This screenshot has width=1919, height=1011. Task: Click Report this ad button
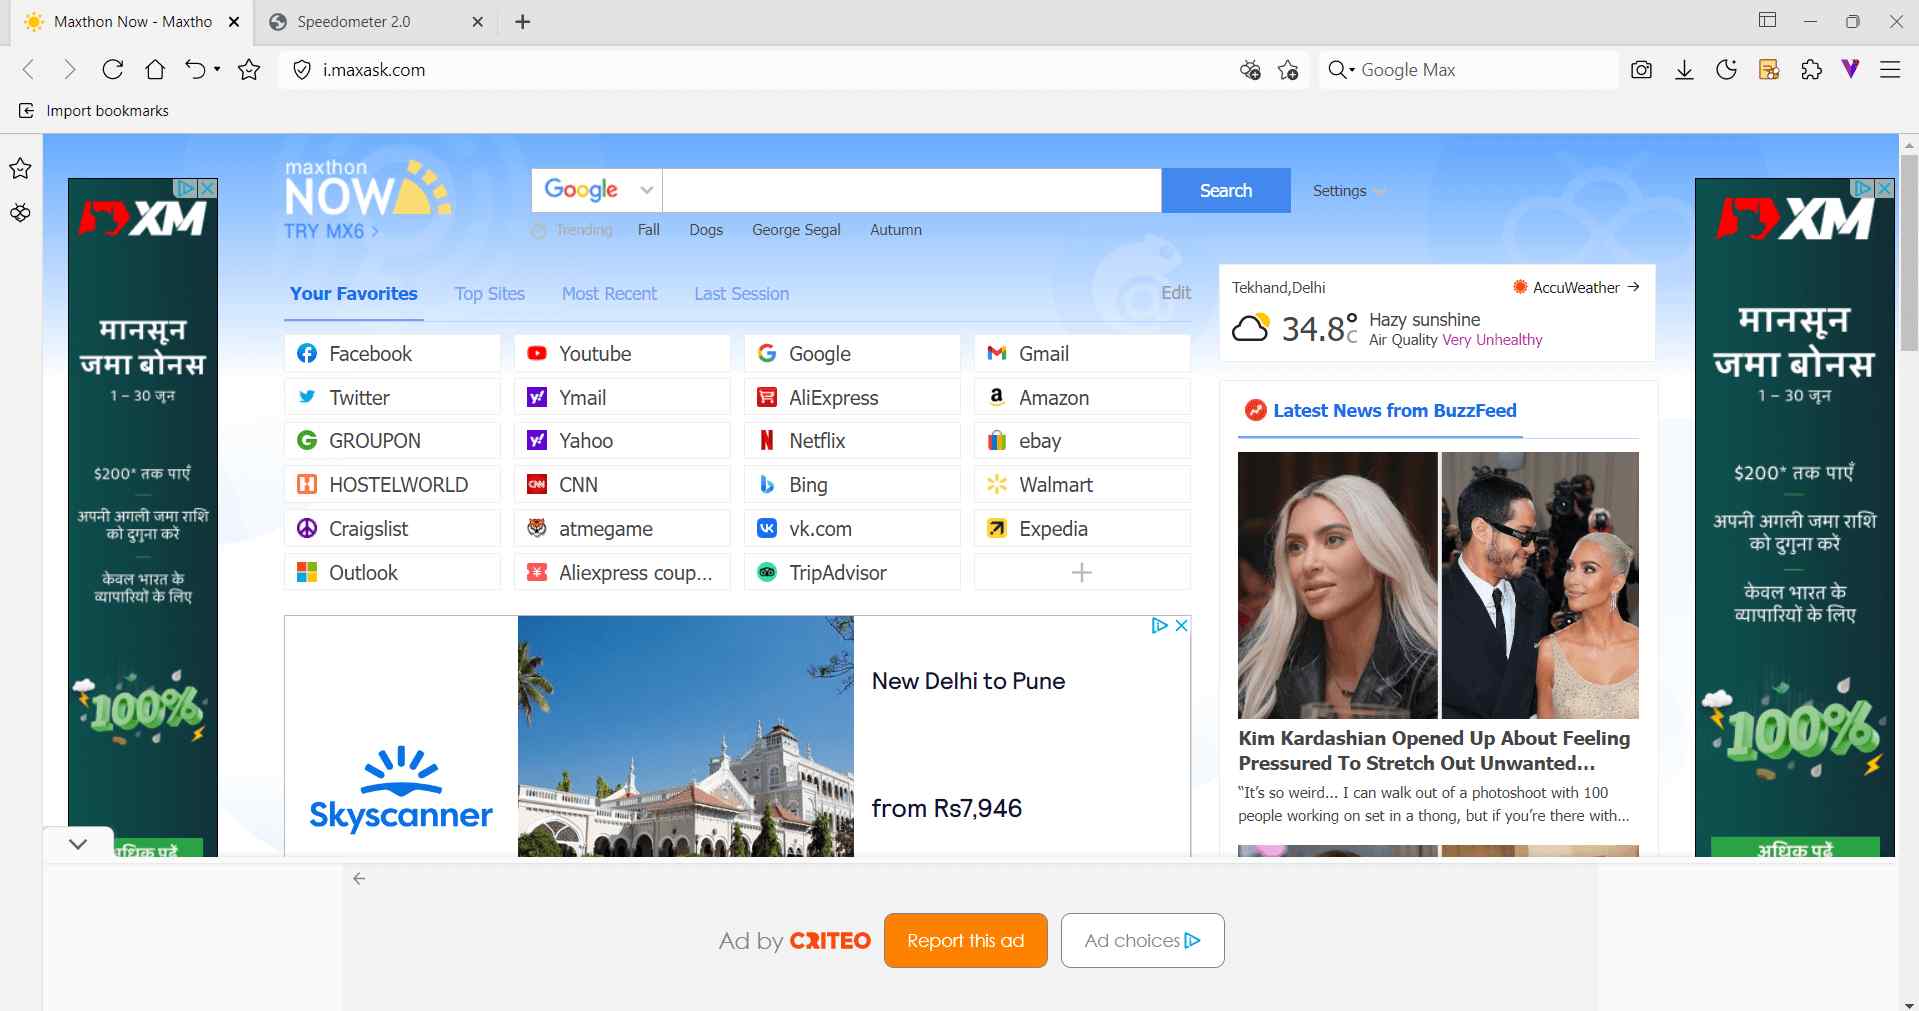point(965,940)
